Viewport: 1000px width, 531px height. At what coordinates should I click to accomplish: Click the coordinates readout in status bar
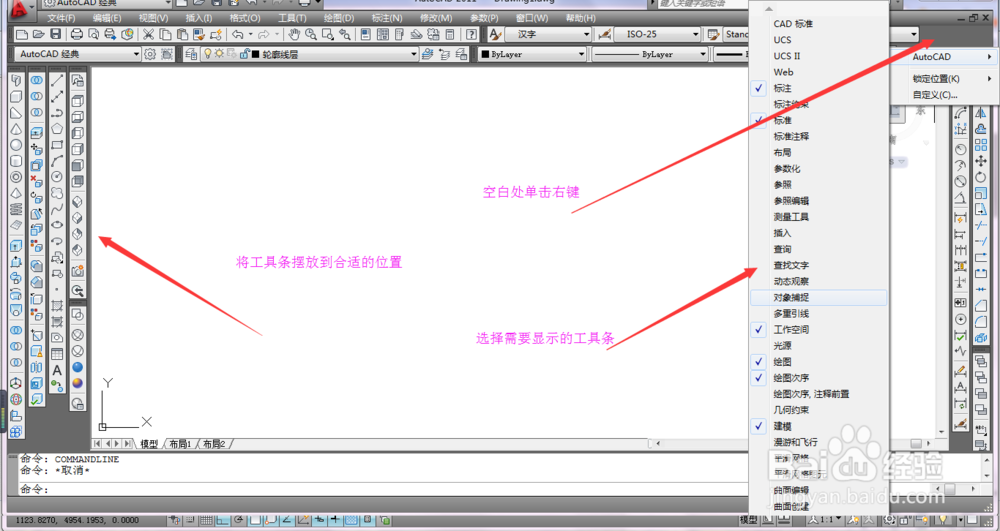pos(77,520)
